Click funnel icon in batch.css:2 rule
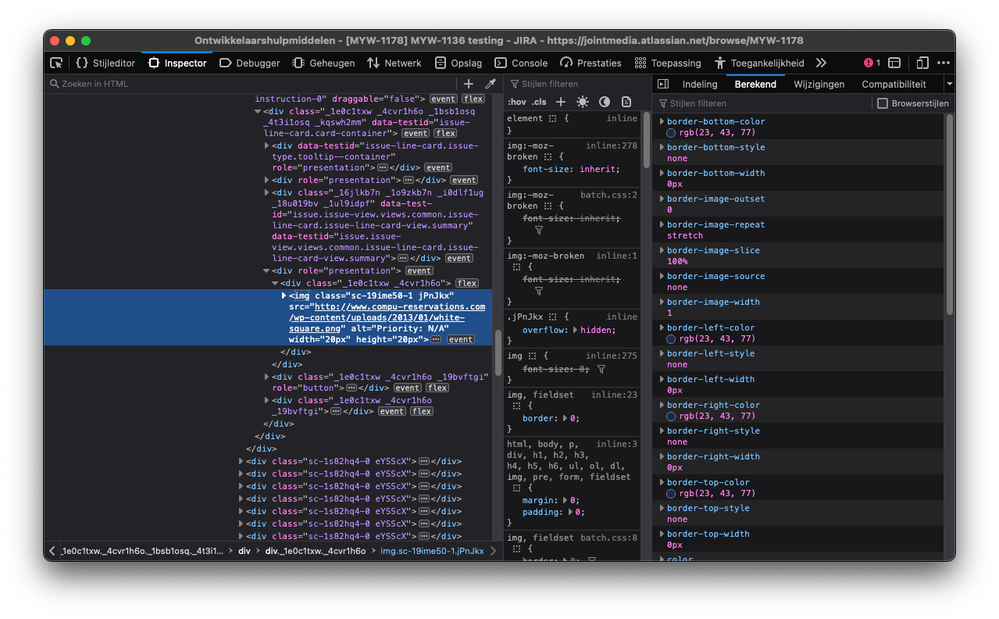 coord(539,230)
